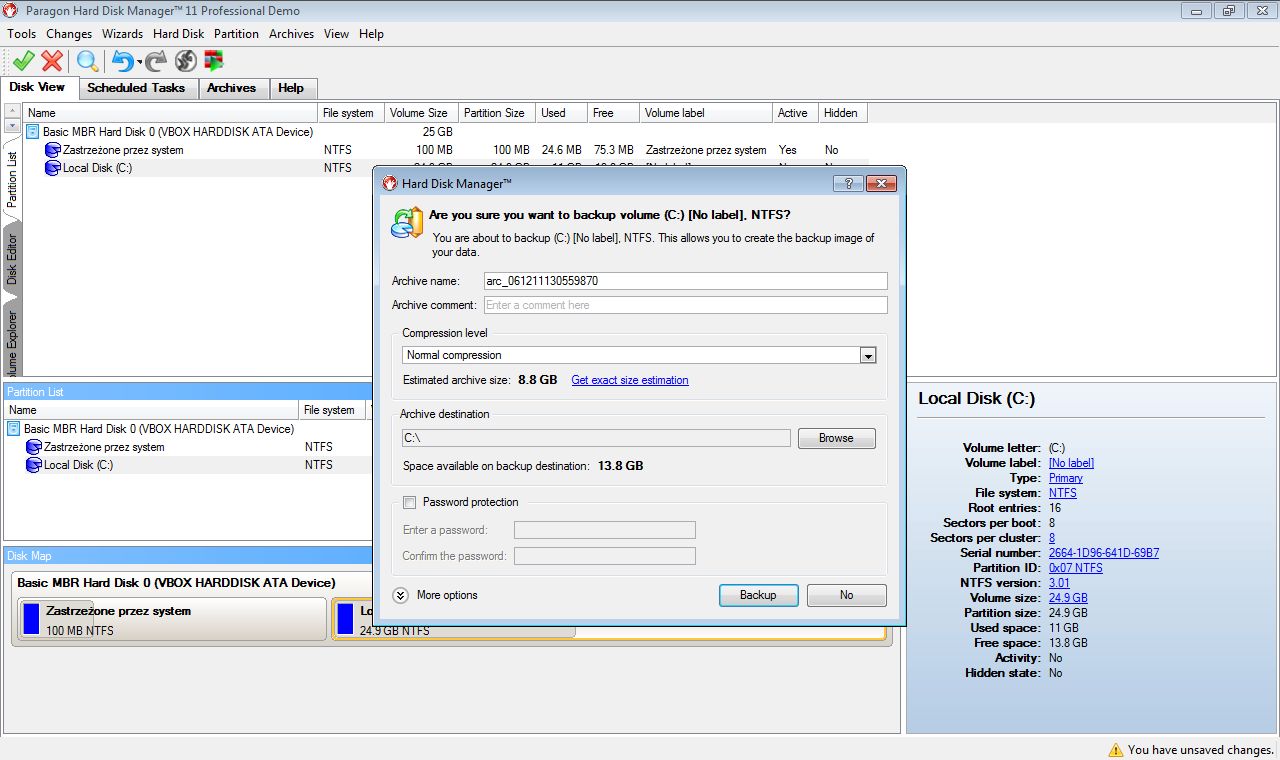The width and height of the screenshot is (1280, 760).
Task: Click Get exact size estimation link
Action: point(630,380)
